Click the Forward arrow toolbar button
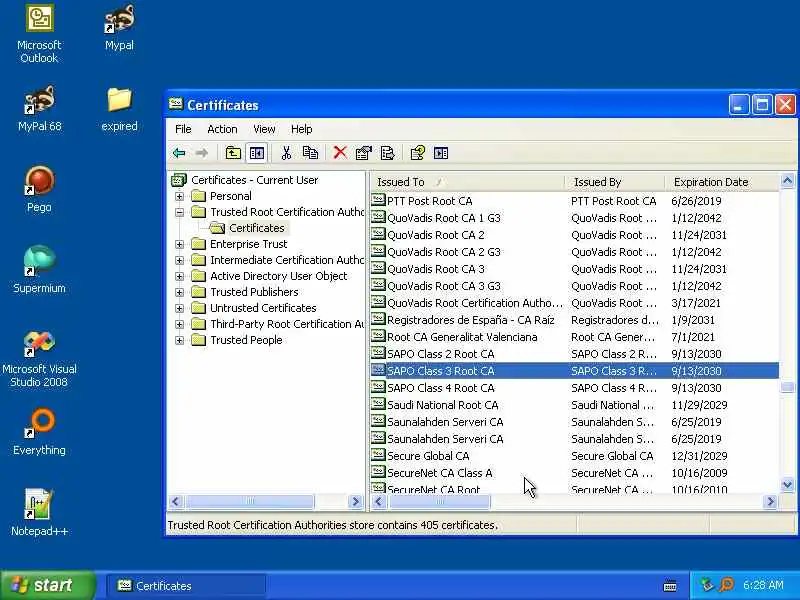 (x=203, y=153)
